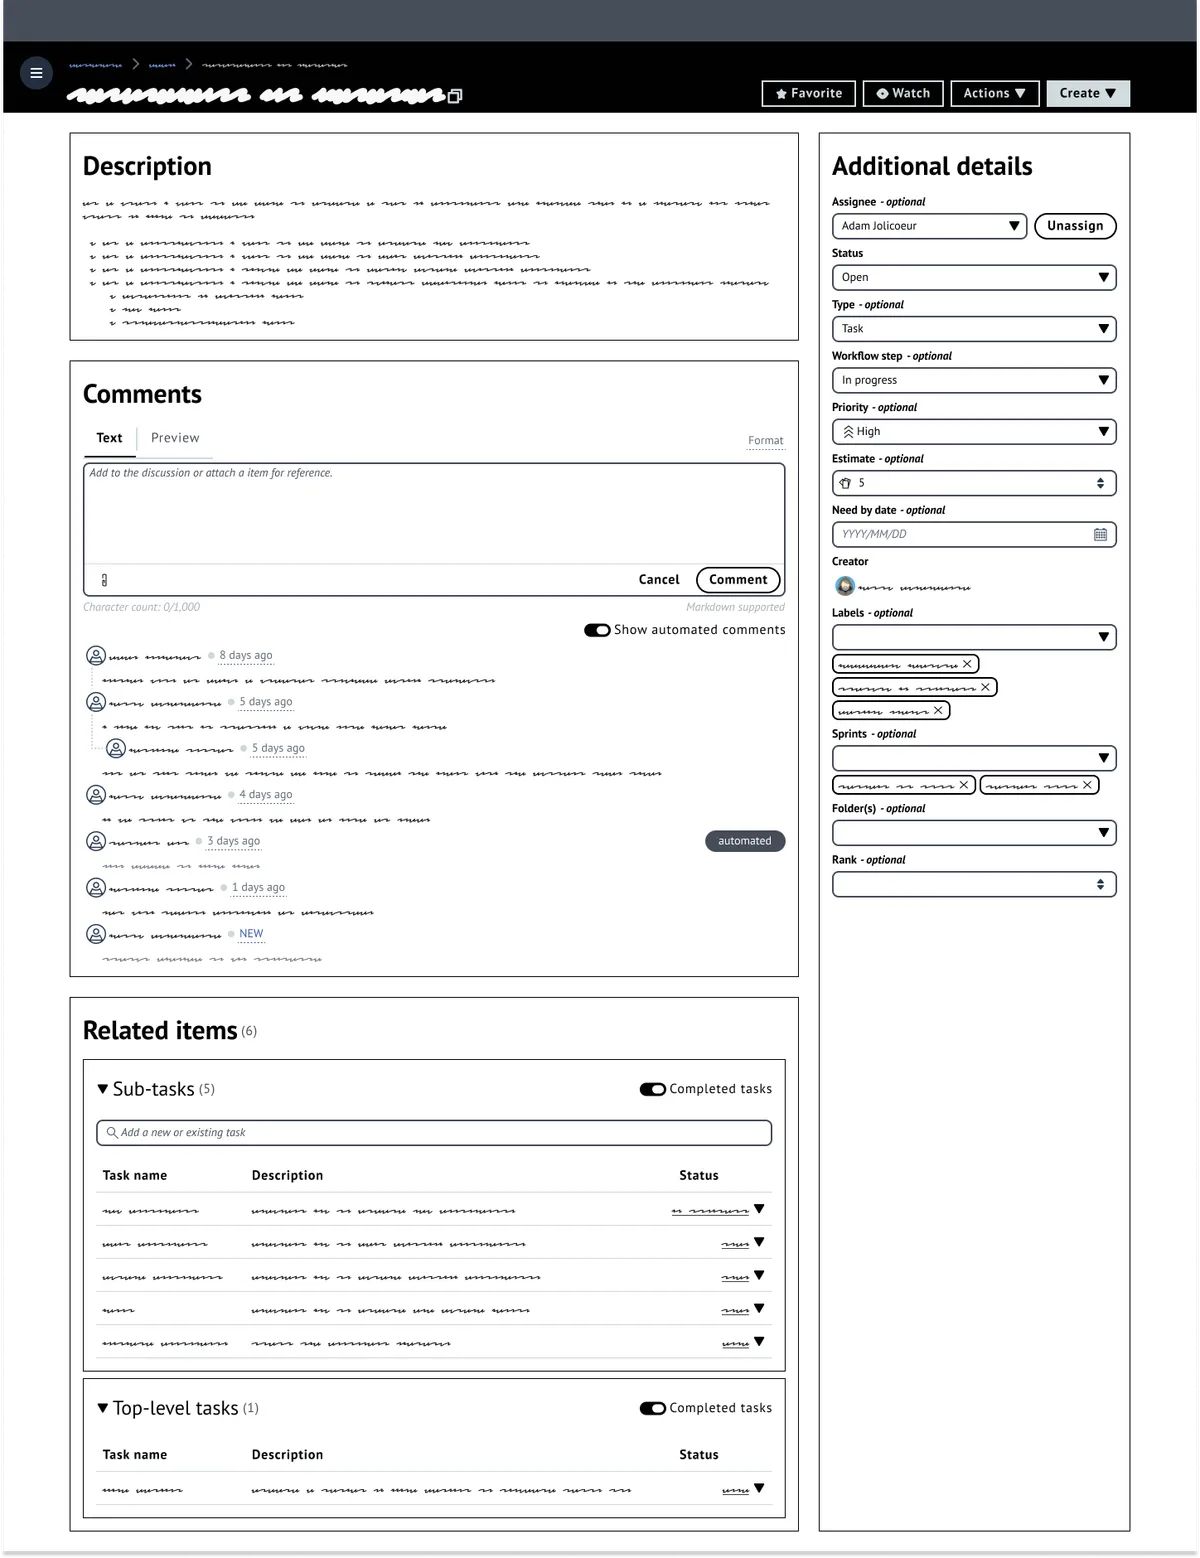
Task: Collapse the Sub-tasks section
Action: tap(102, 1088)
